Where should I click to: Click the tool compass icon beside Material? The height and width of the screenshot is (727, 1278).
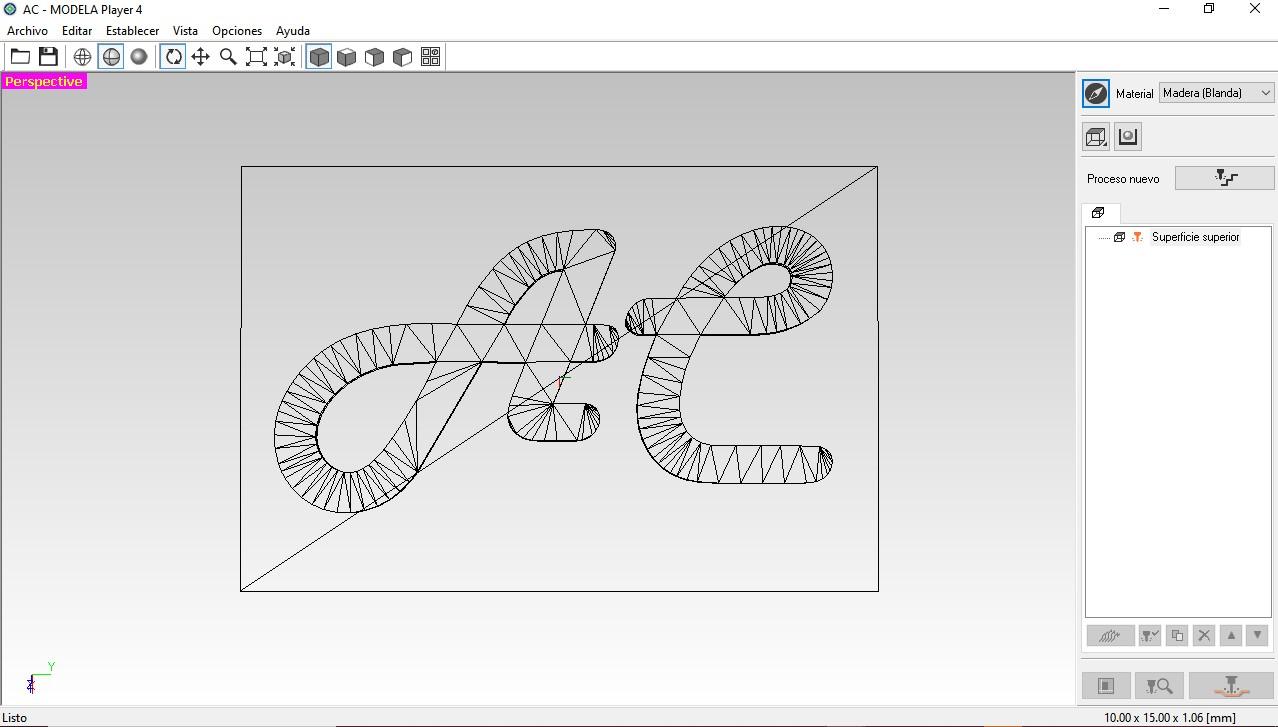1096,93
